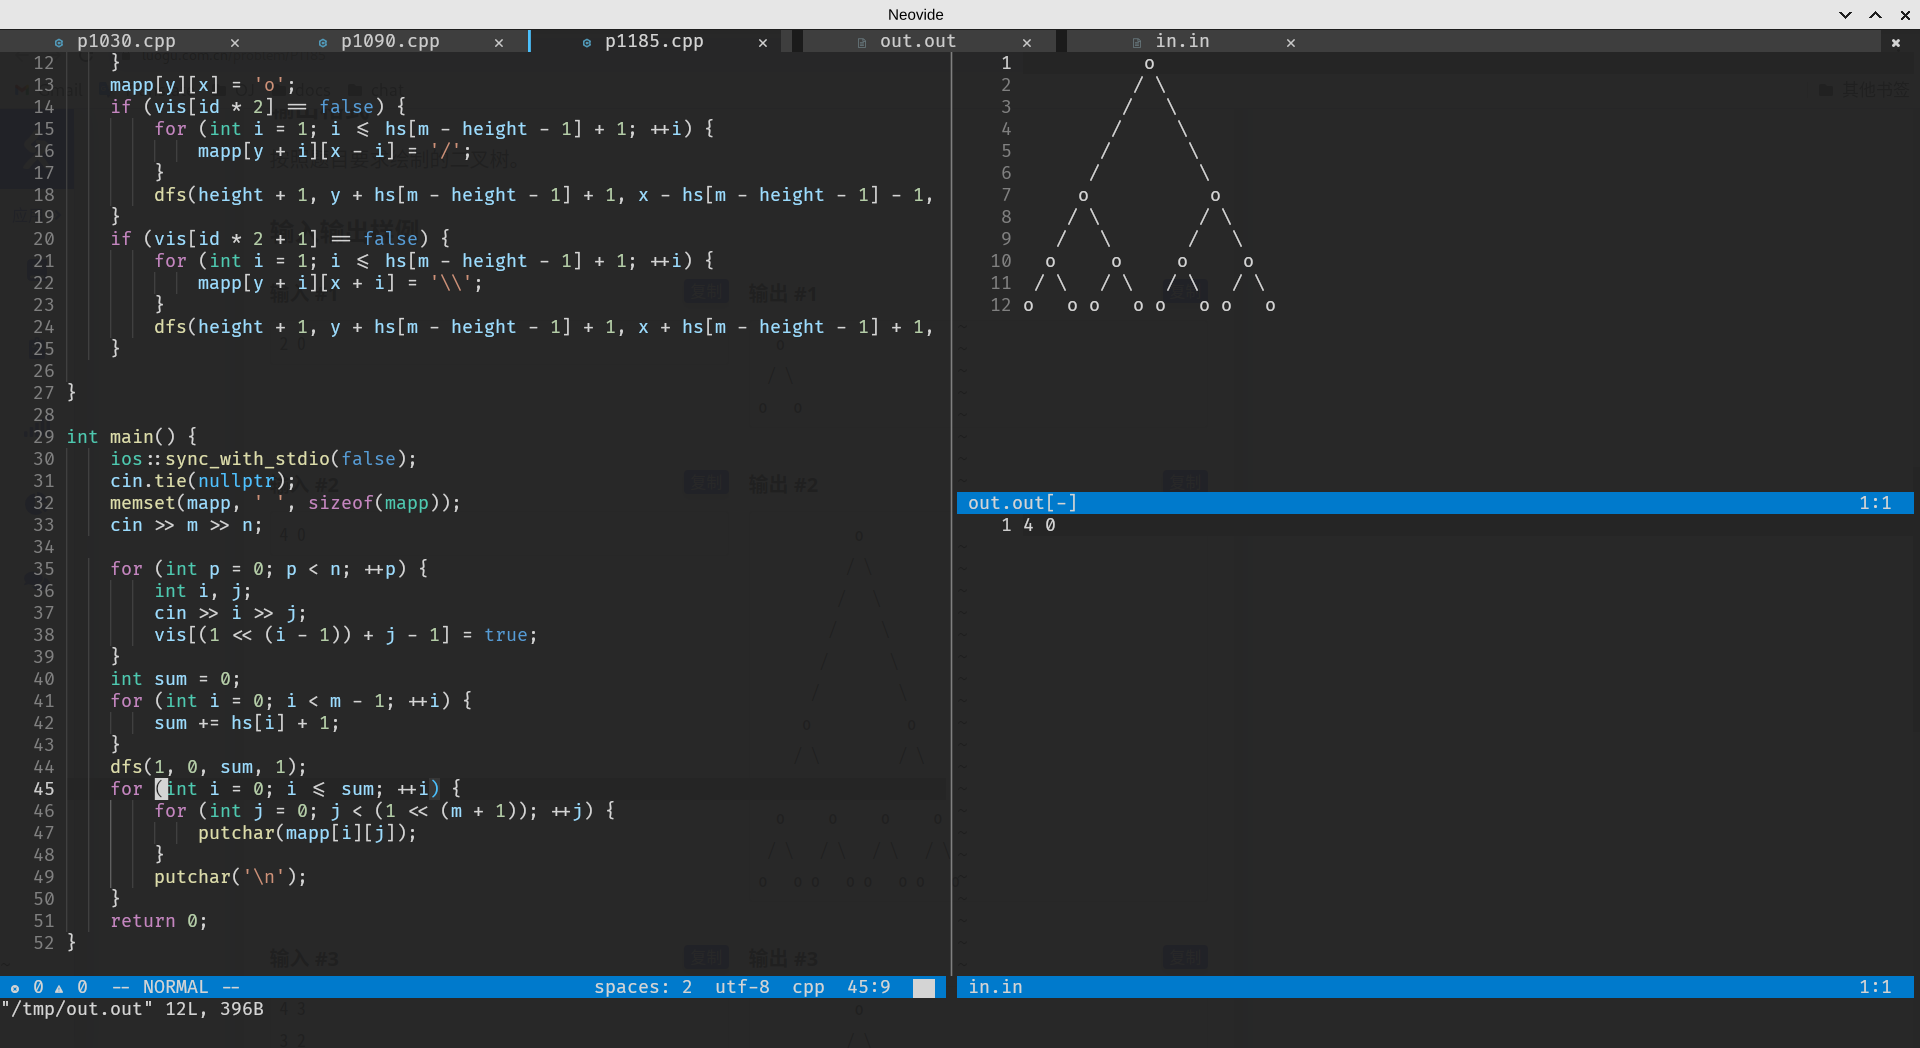
Task: Click 'dfs(1, 0, sum, 1);' line
Action: 208,767
